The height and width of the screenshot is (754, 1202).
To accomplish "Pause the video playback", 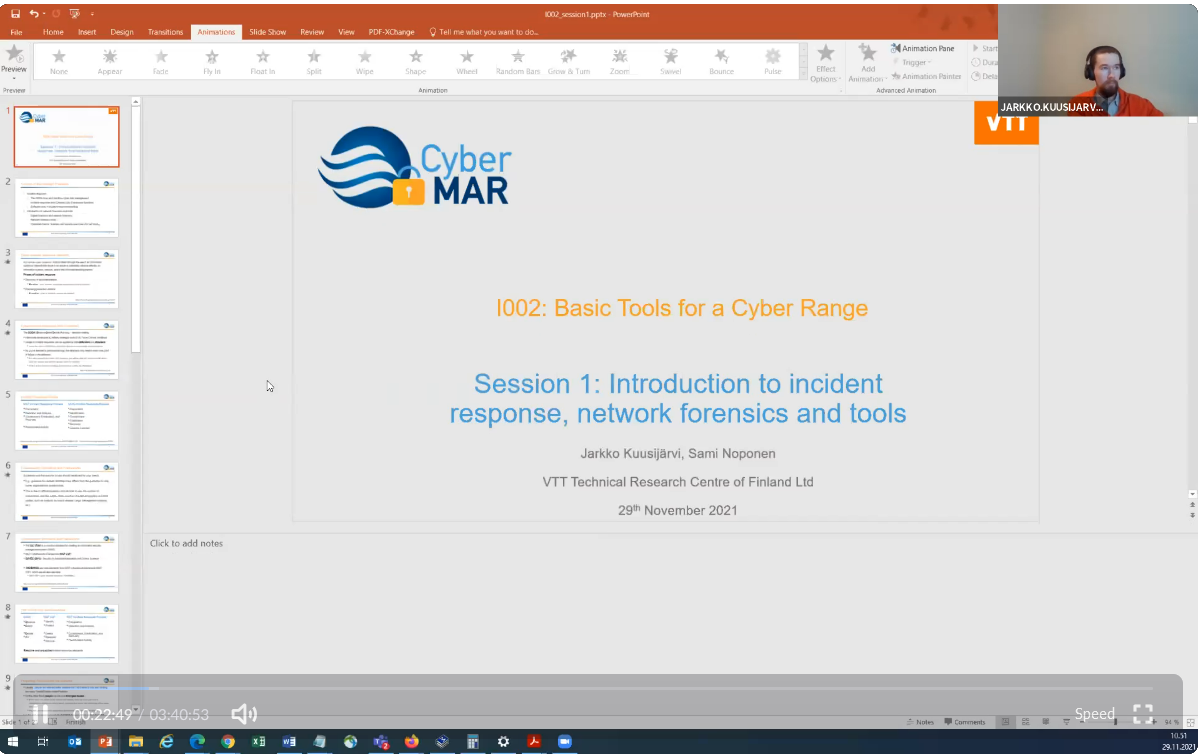I will click(x=39, y=714).
